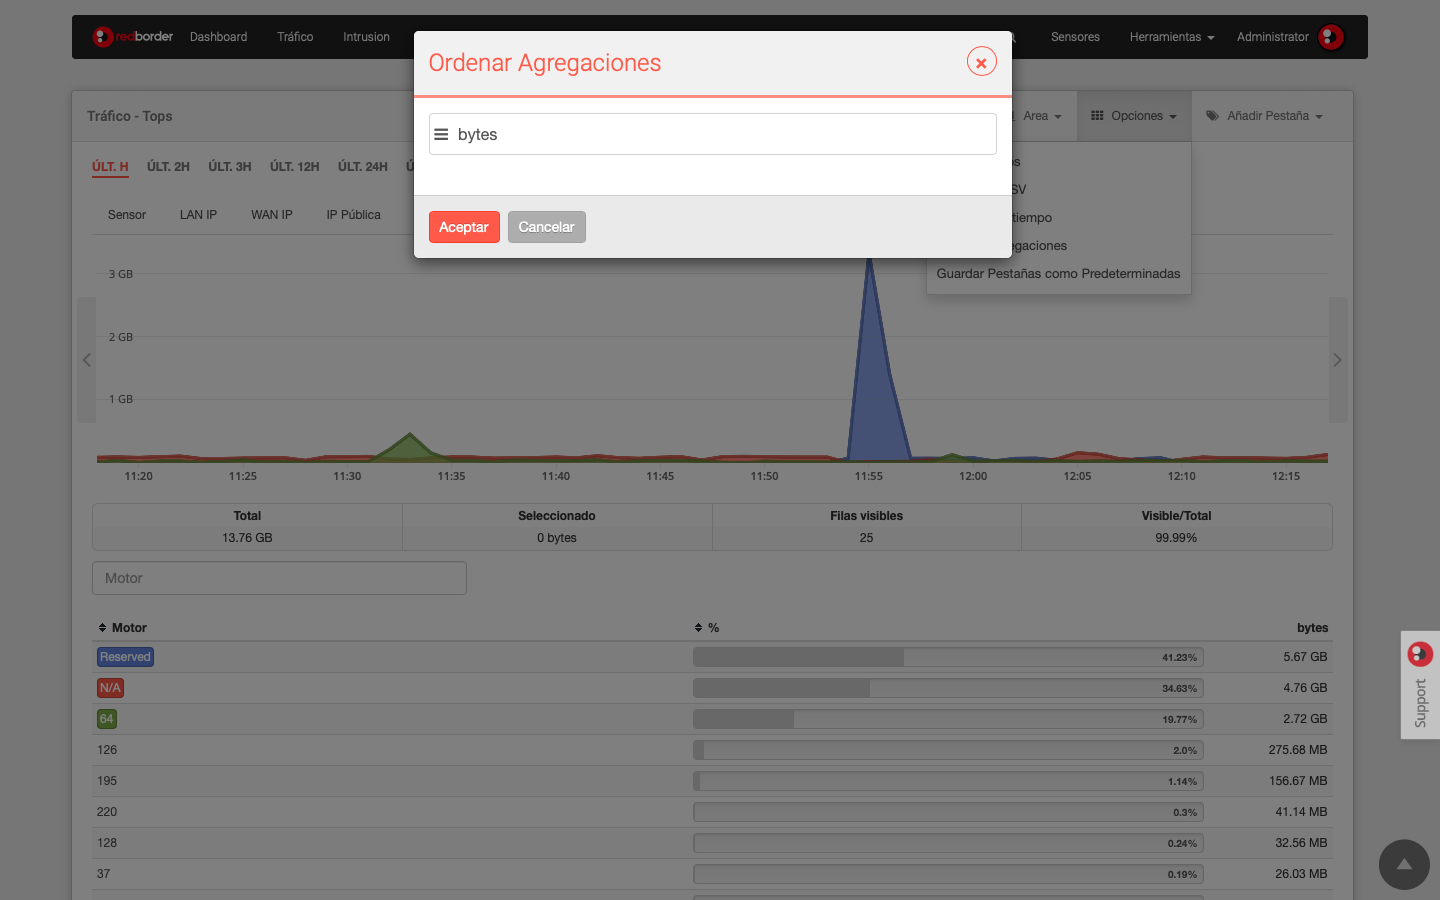Click motor row 220
The height and width of the screenshot is (900, 1440).
tap(712, 812)
